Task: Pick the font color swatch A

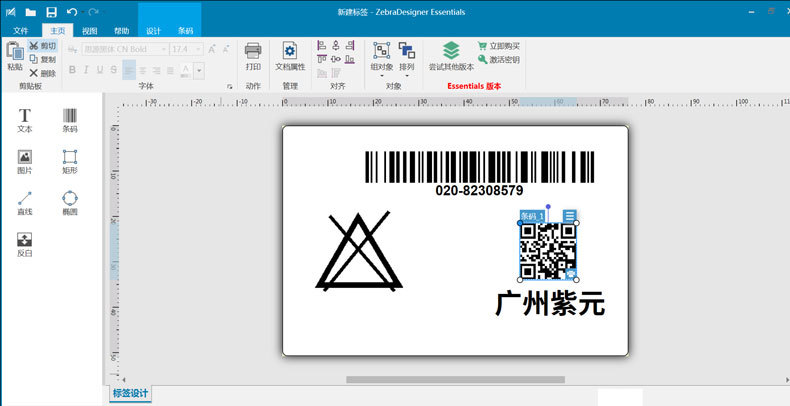Action: [x=185, y=70]
